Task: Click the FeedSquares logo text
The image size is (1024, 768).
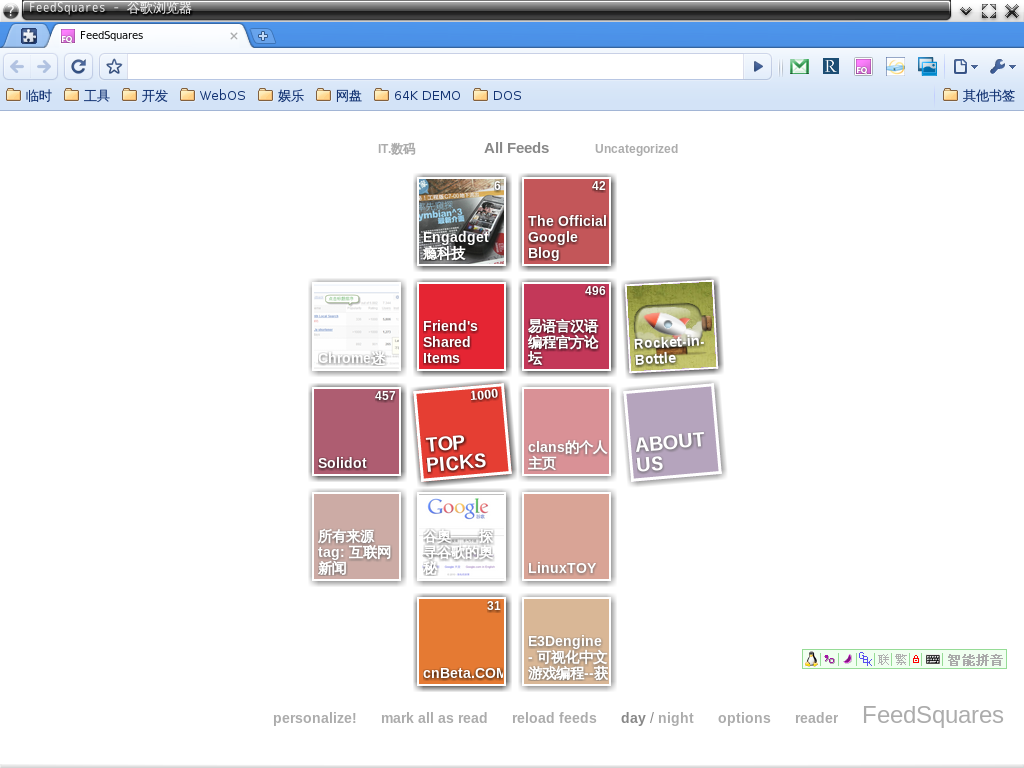Action: tap(933, 716)
